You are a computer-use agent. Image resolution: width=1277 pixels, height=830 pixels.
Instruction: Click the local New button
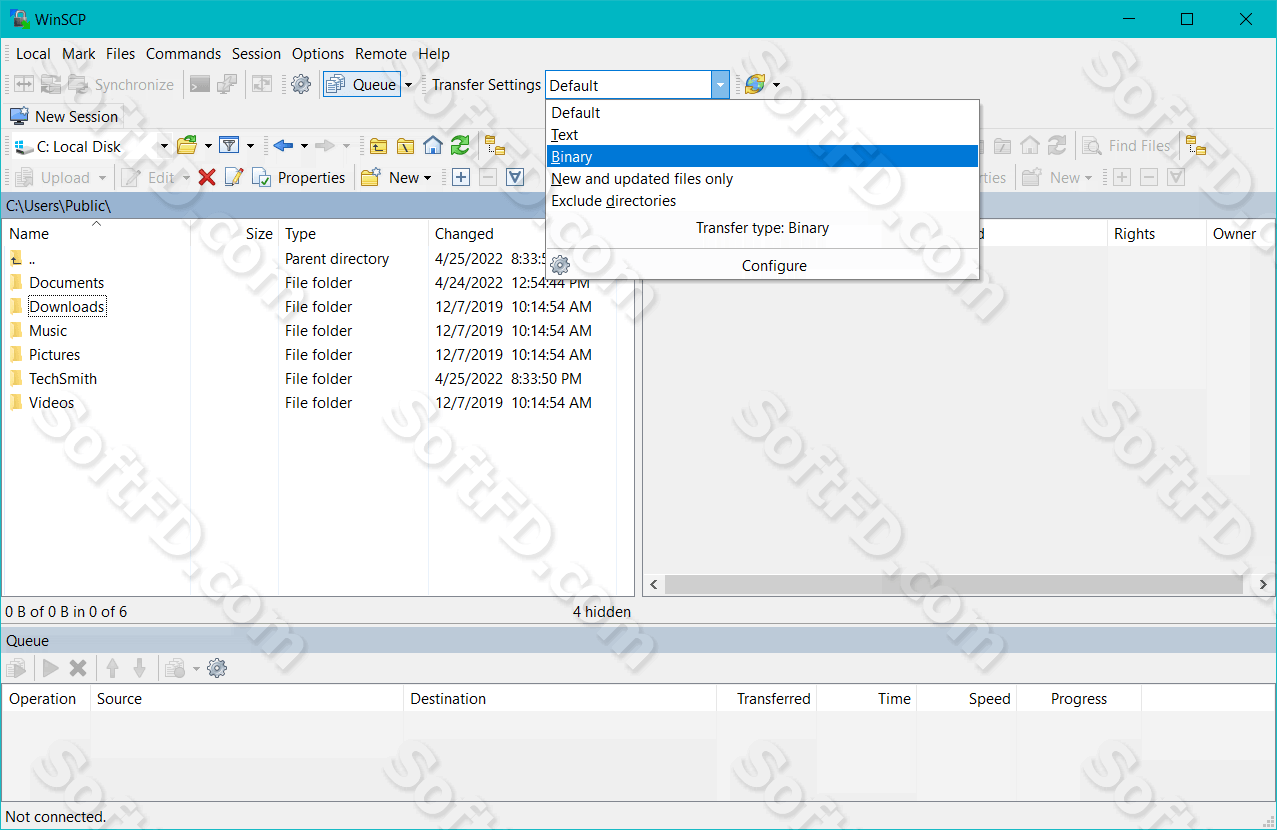click(x=396, y=178)
